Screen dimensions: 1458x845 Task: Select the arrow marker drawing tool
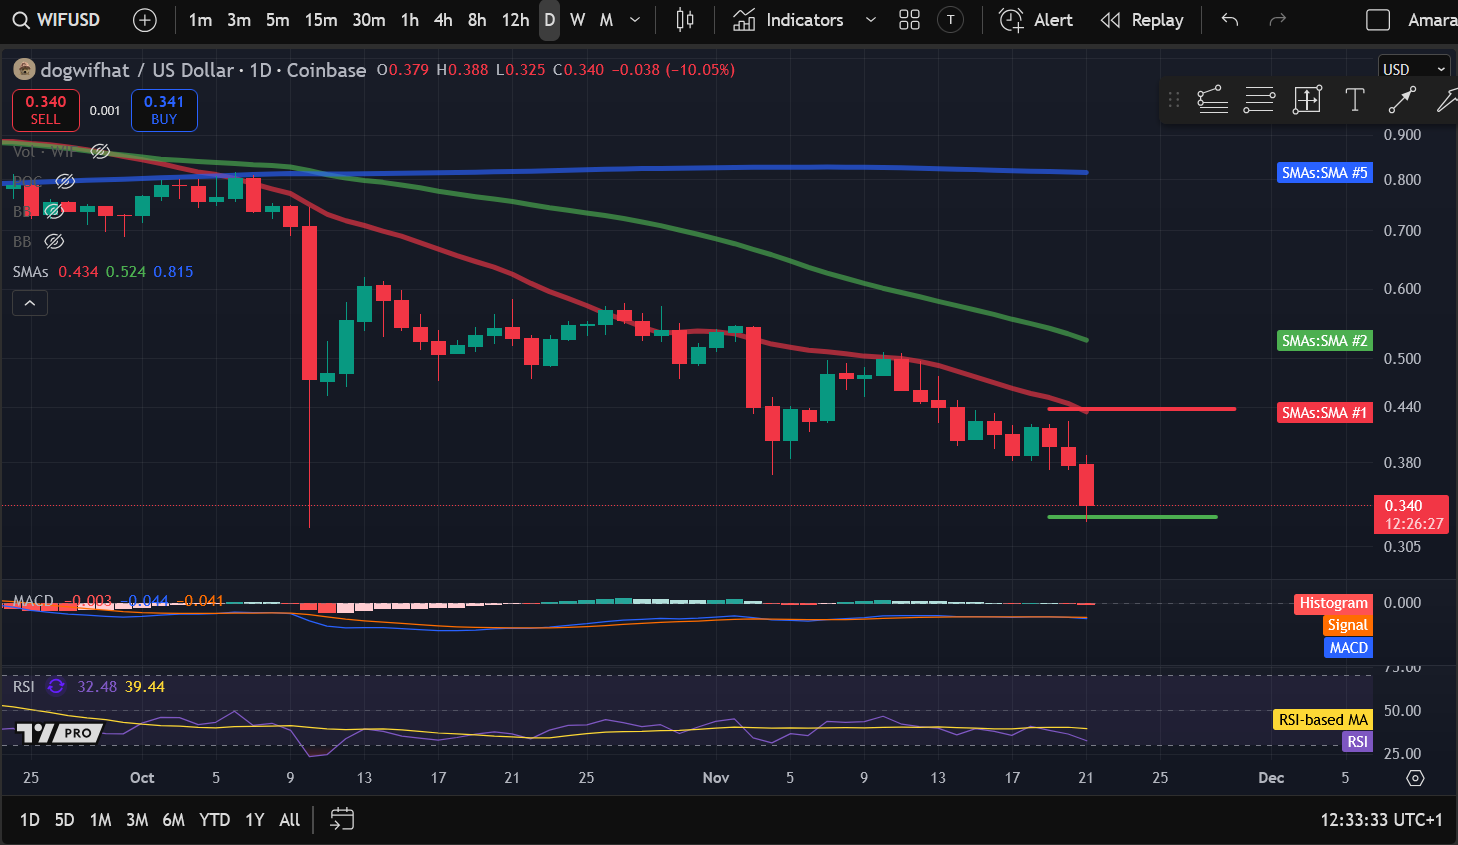click(1402, 100)
